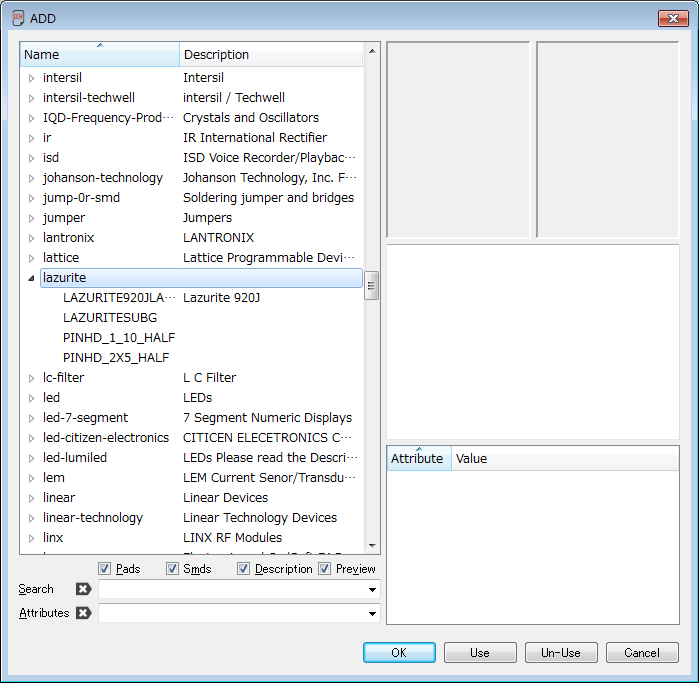Click the Use button
The image size is (699, 683).
(x=480, y=653)
